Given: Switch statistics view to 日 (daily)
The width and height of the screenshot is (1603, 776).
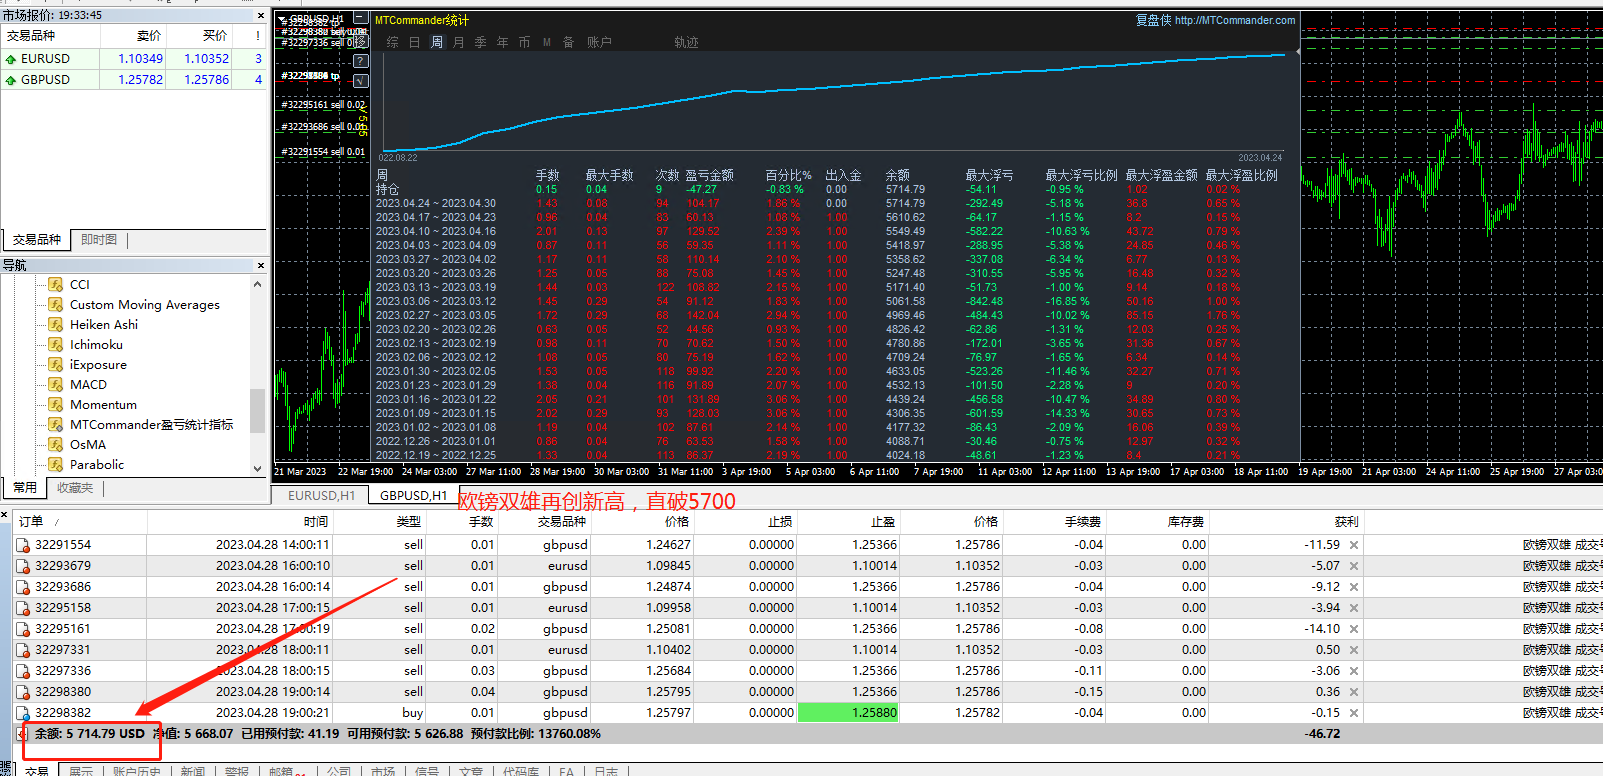Looking at the screenshot, I should point(415,42).
